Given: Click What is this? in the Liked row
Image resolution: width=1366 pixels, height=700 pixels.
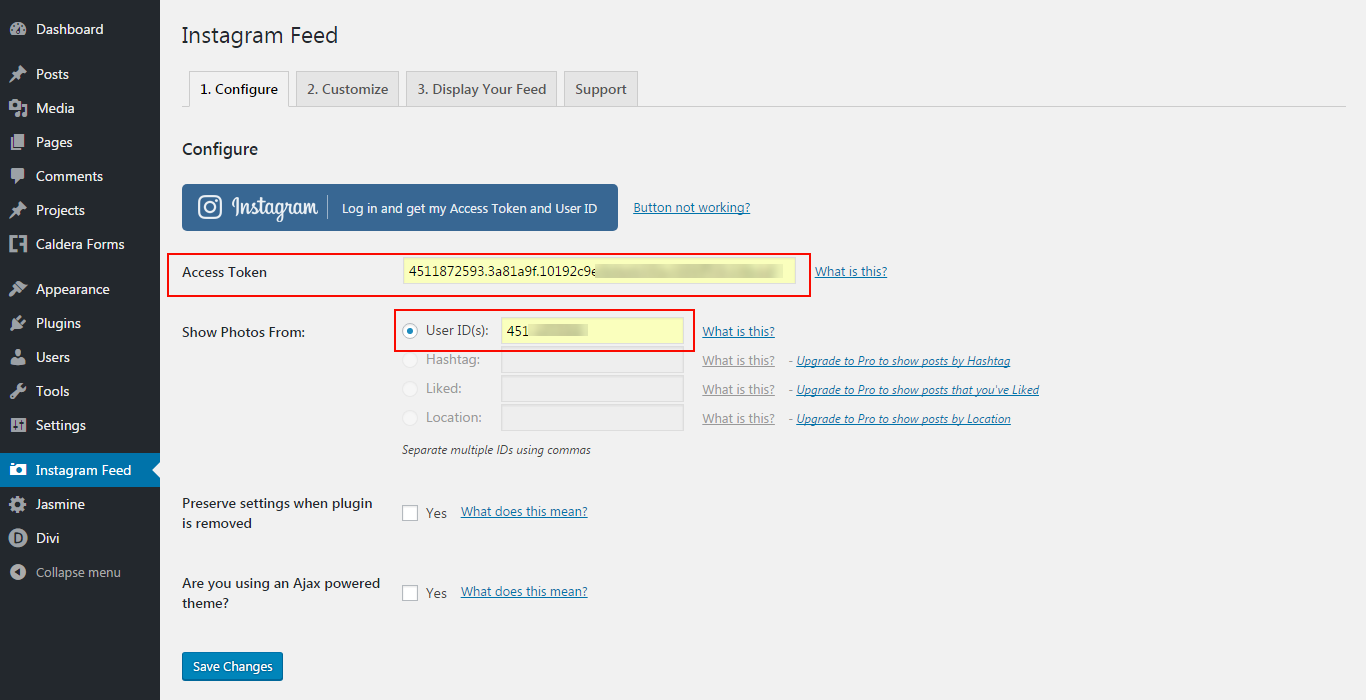Looking at the screenshot, I should point(738,390).
